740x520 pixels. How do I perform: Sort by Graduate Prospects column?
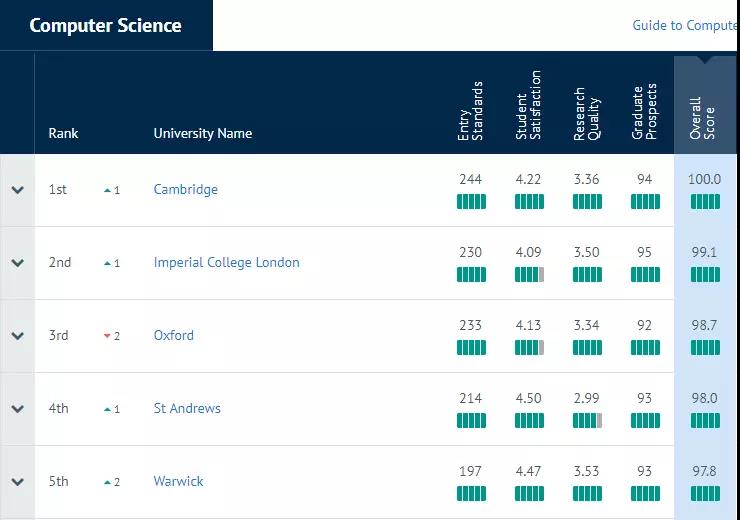[644, 111]
